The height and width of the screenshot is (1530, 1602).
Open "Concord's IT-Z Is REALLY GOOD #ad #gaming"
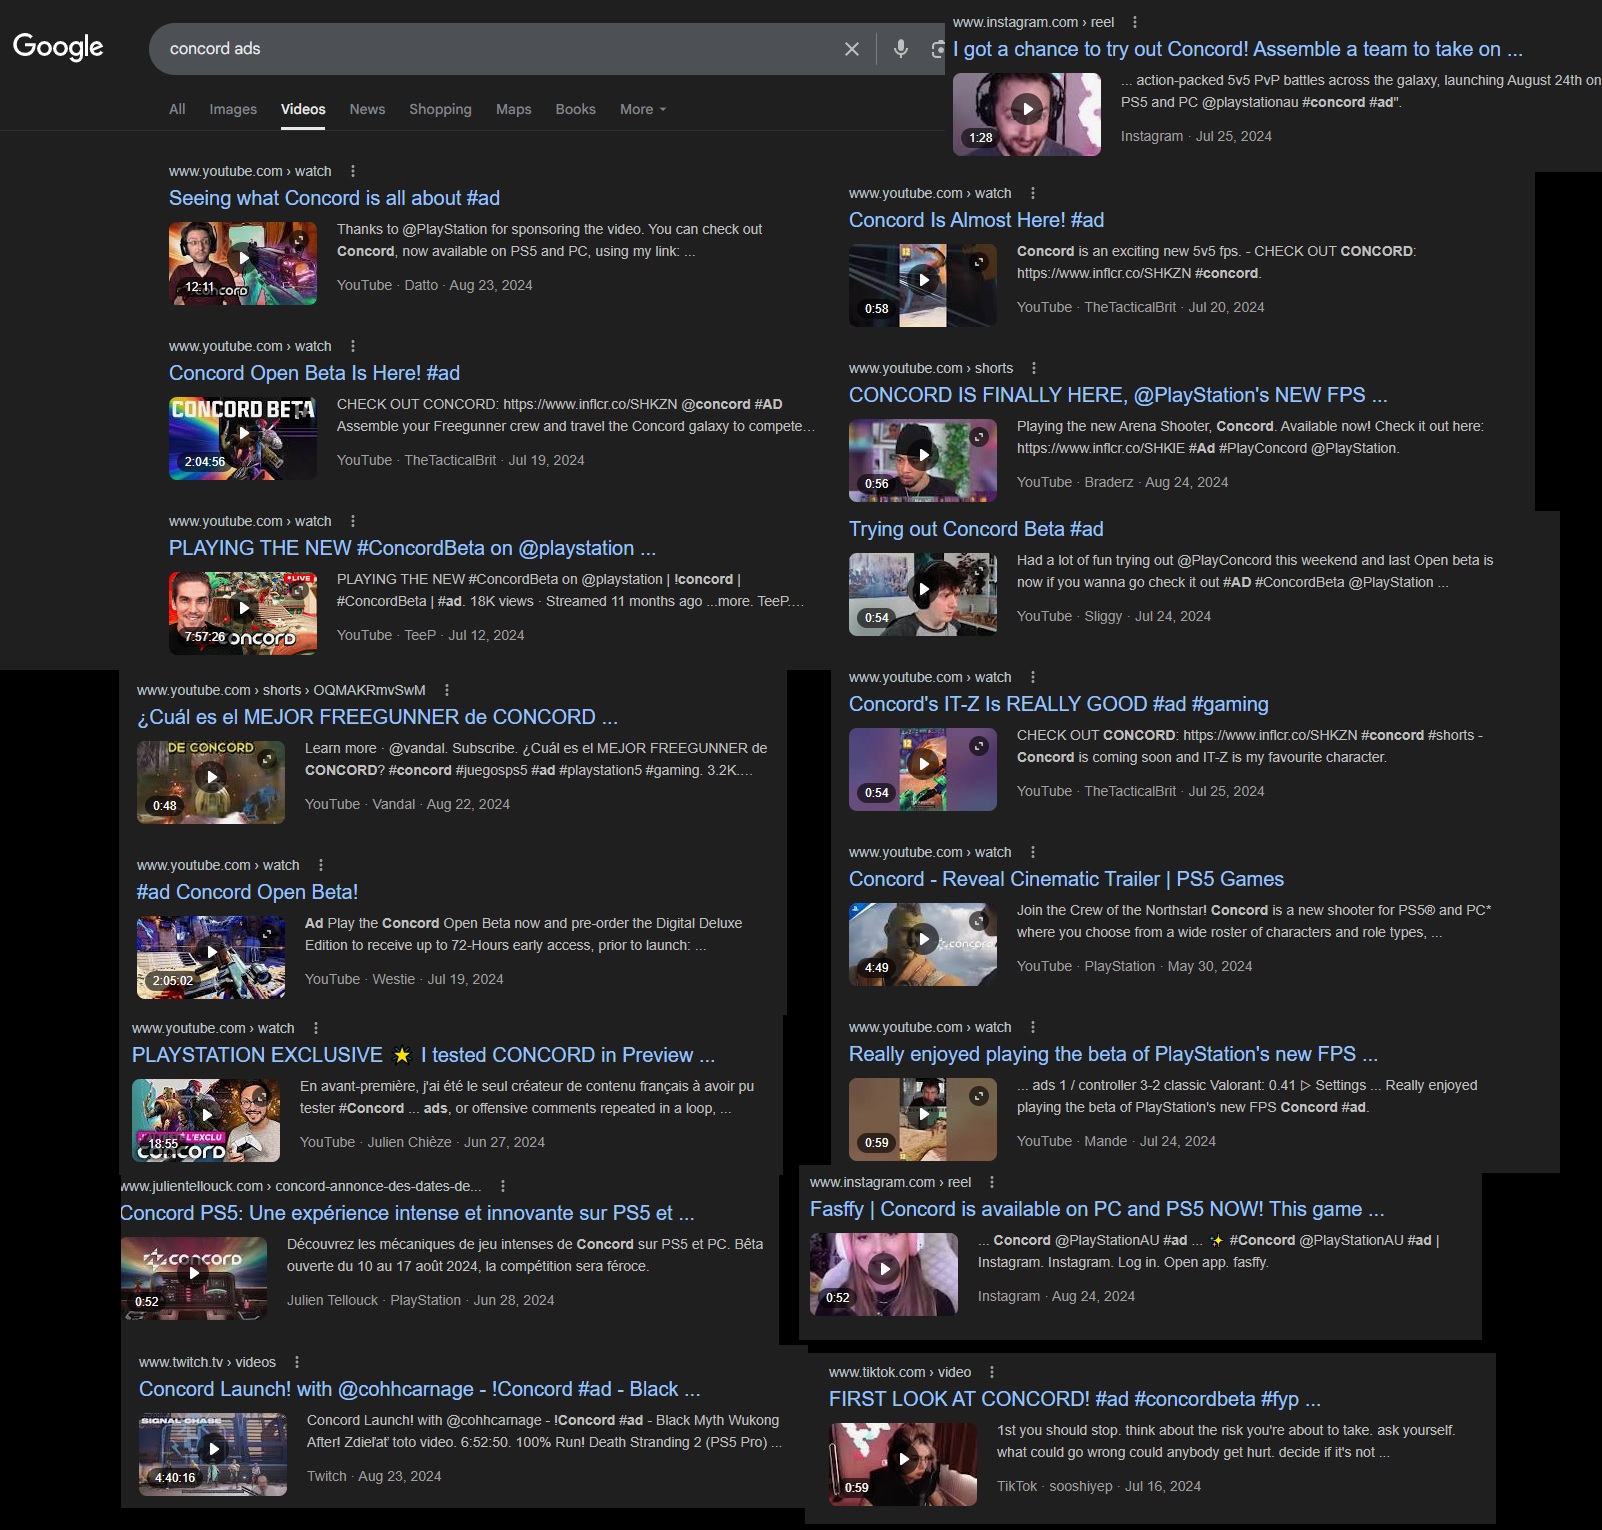point(1058,704)
